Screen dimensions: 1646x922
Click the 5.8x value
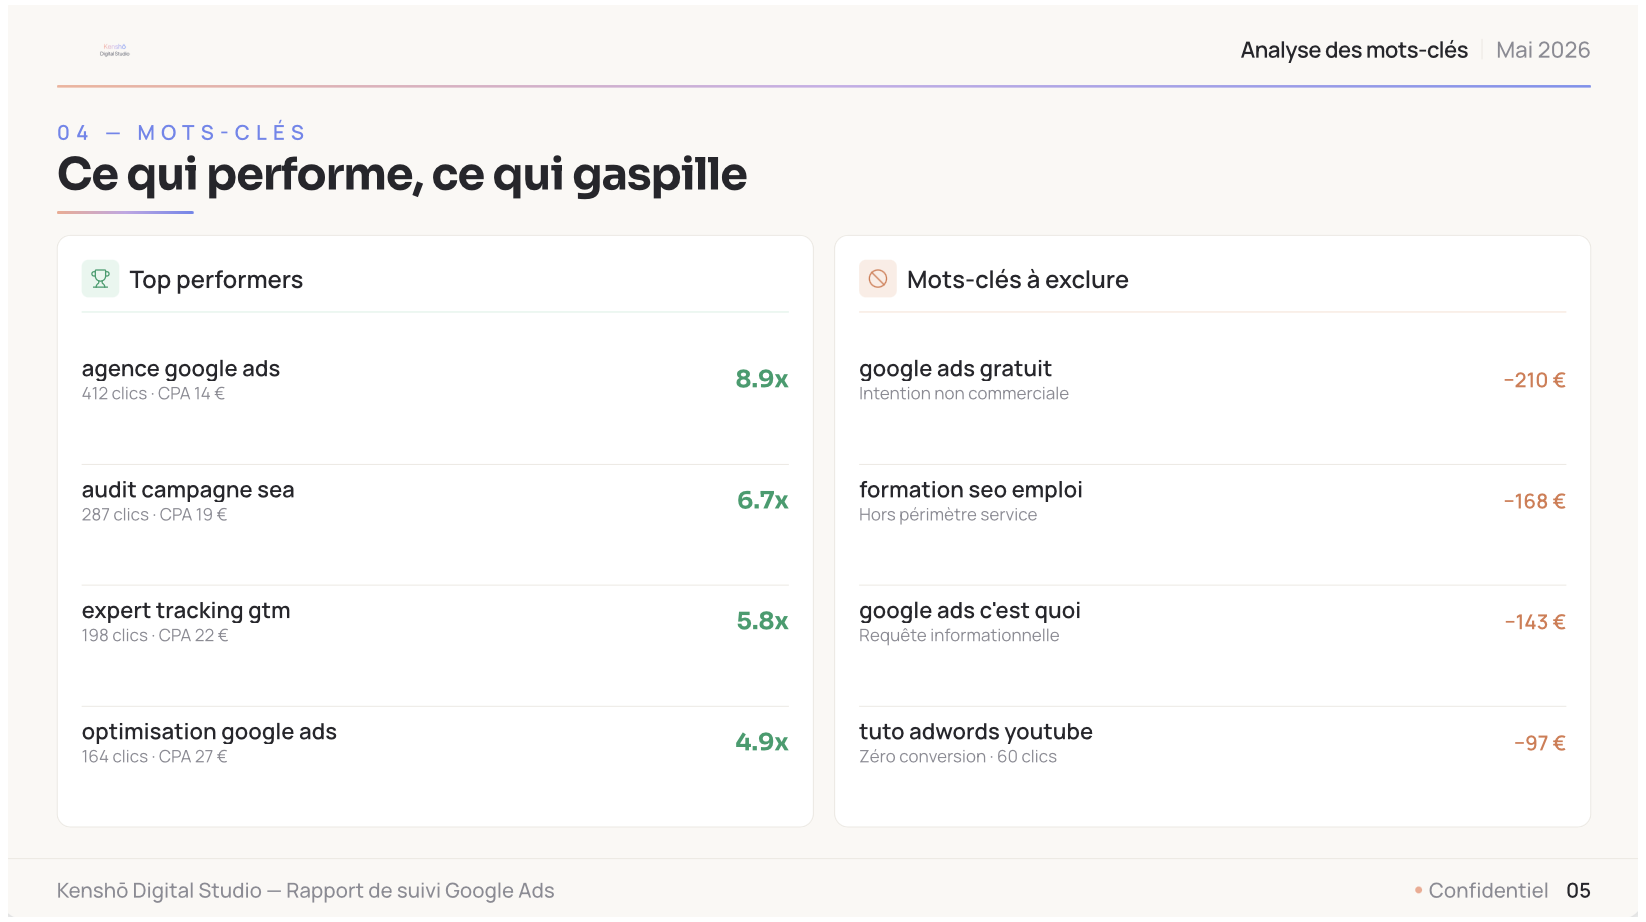(x=763, y=621)
